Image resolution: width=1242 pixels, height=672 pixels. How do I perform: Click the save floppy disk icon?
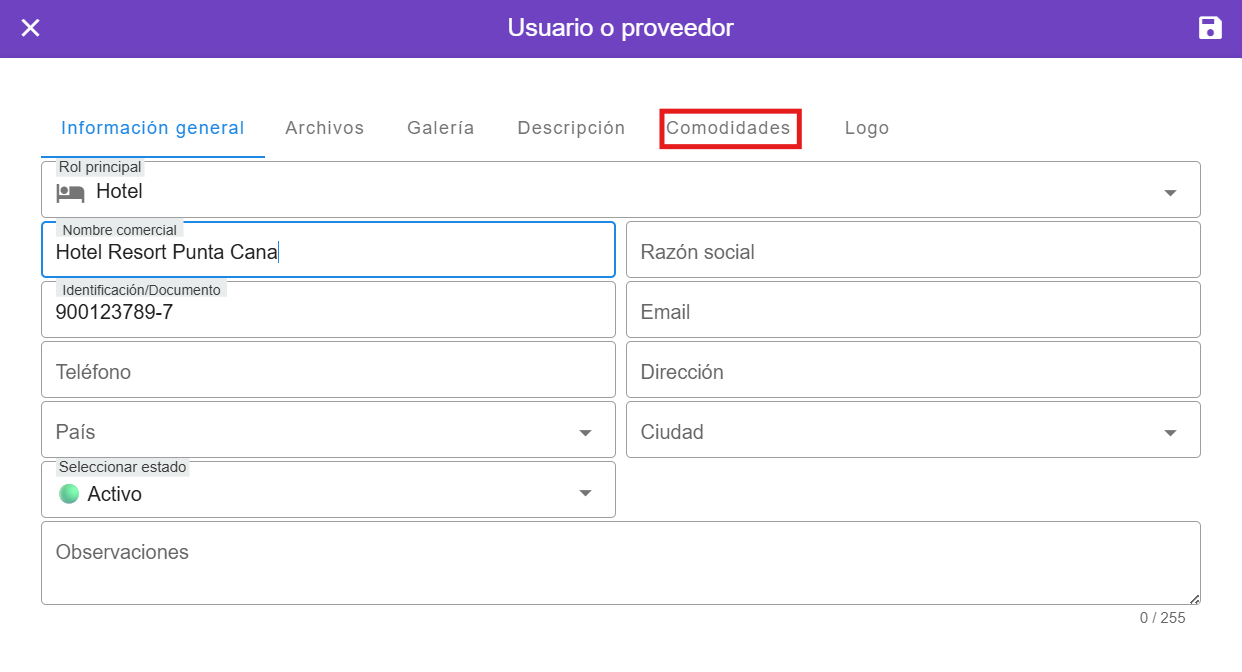click(x=1210, y=28)
